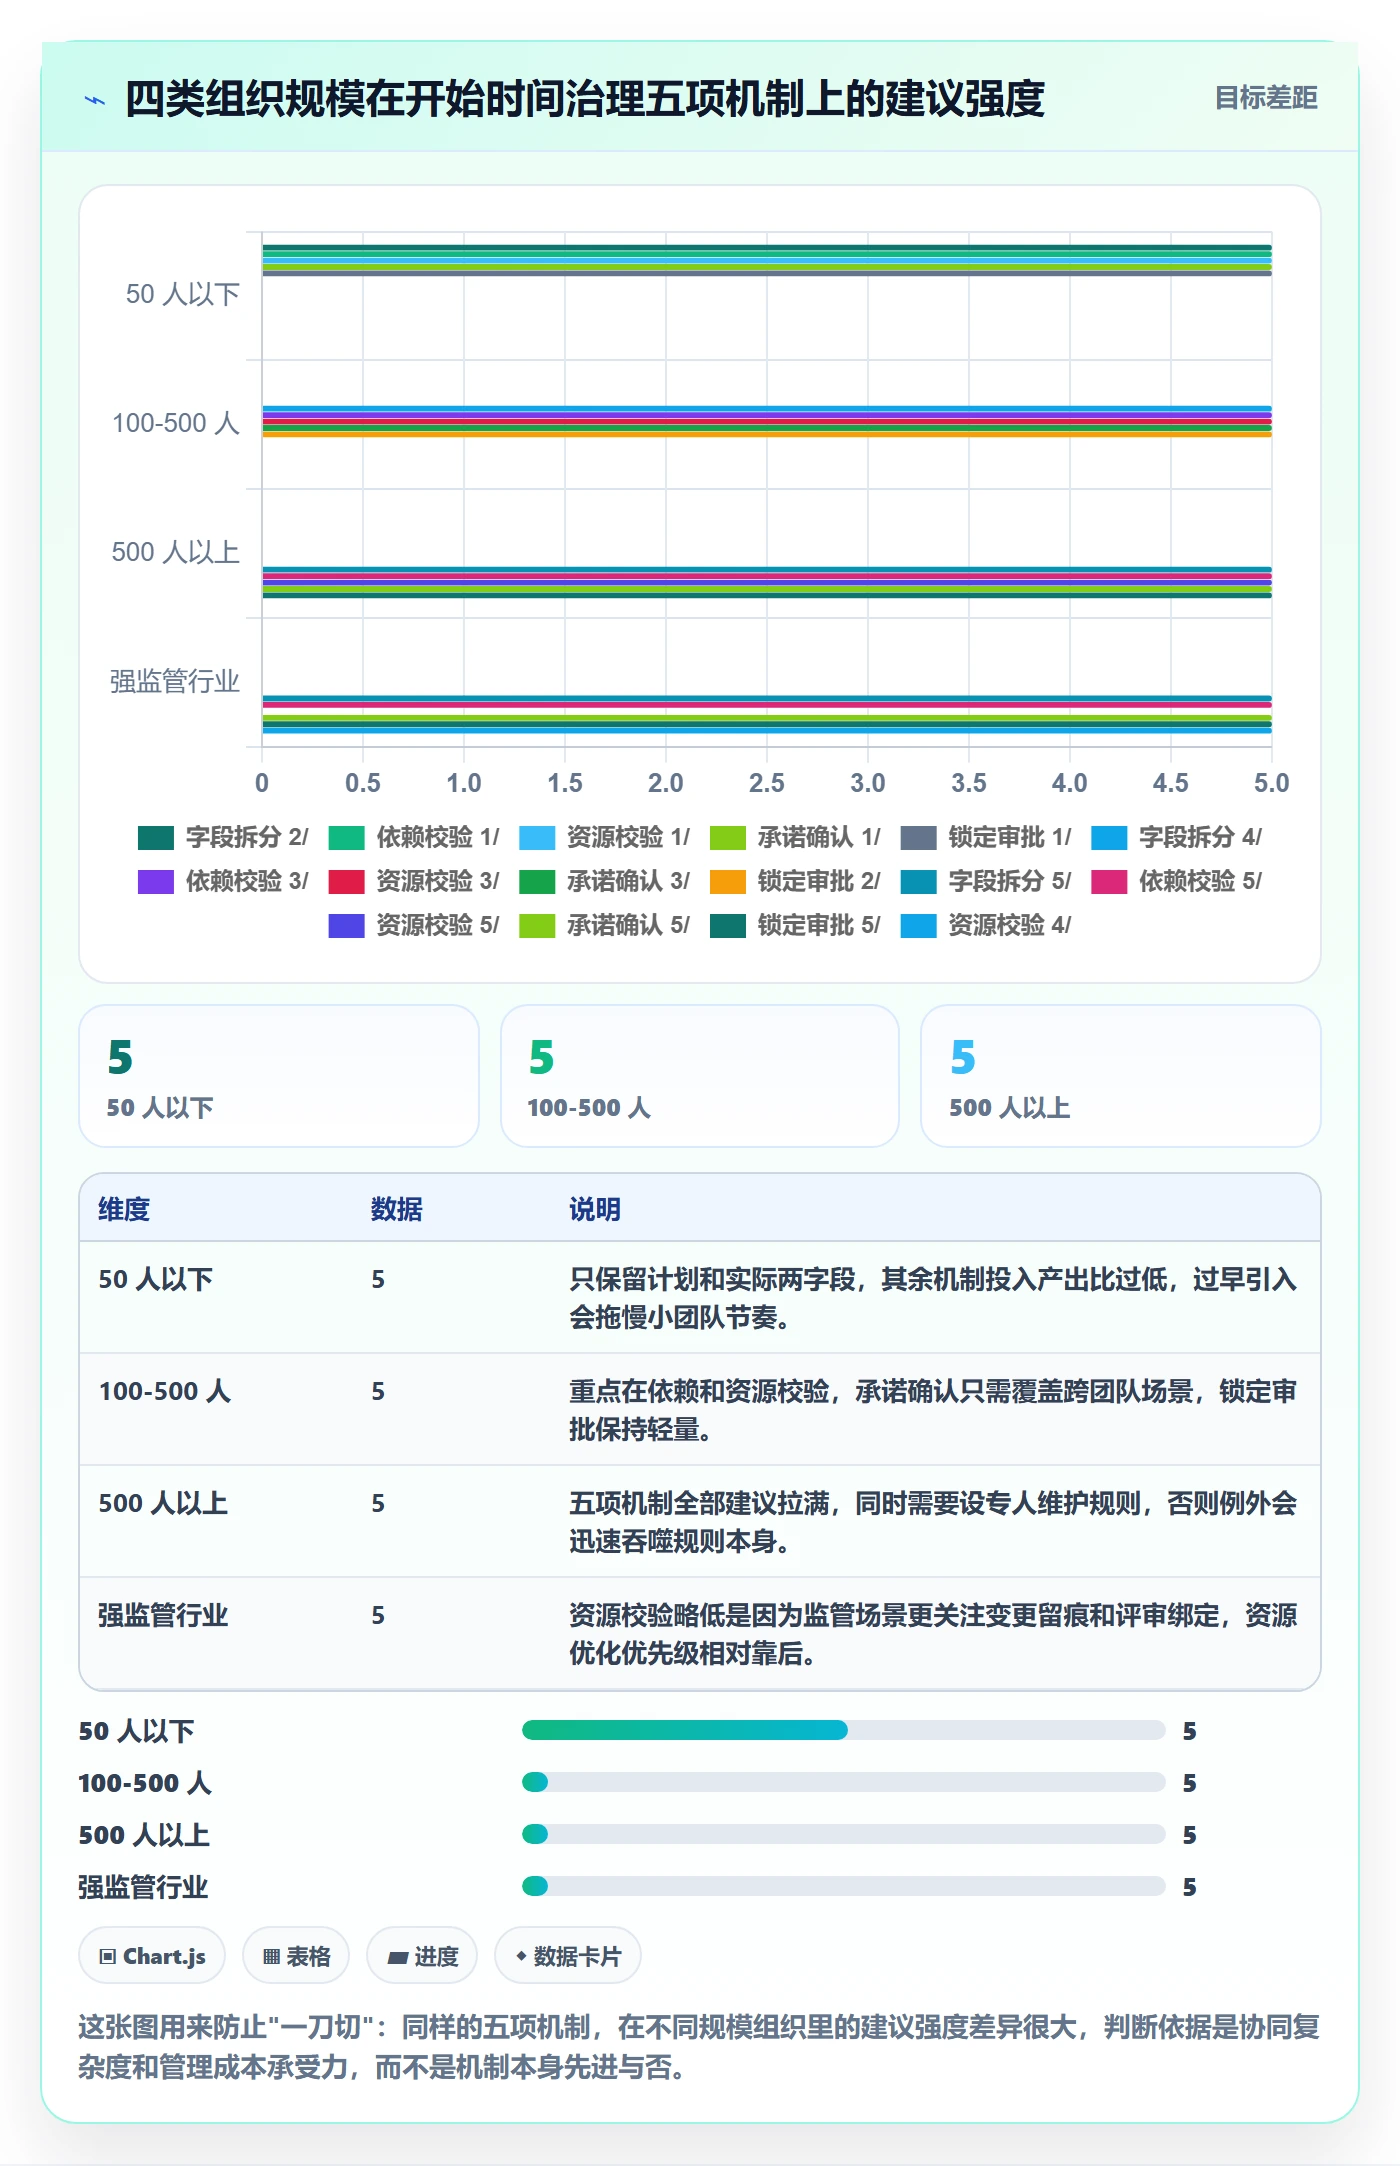Click the 50 人以下 progress bar
1400x2166 pixels.
(x=844, y=1730)
